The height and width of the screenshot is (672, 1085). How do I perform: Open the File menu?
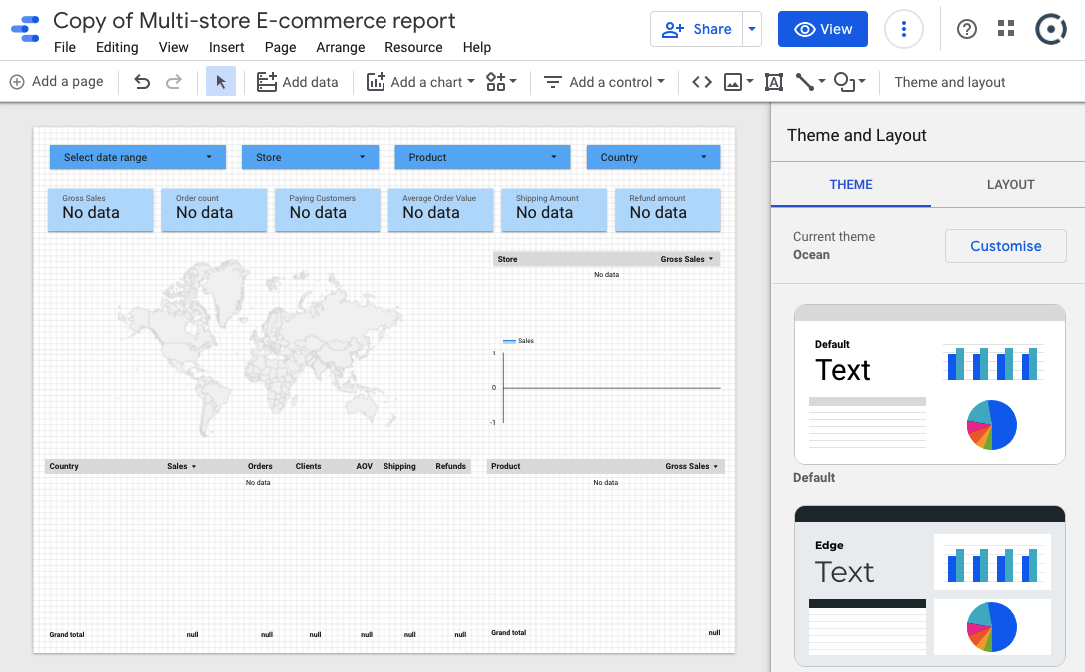point(64,47)
